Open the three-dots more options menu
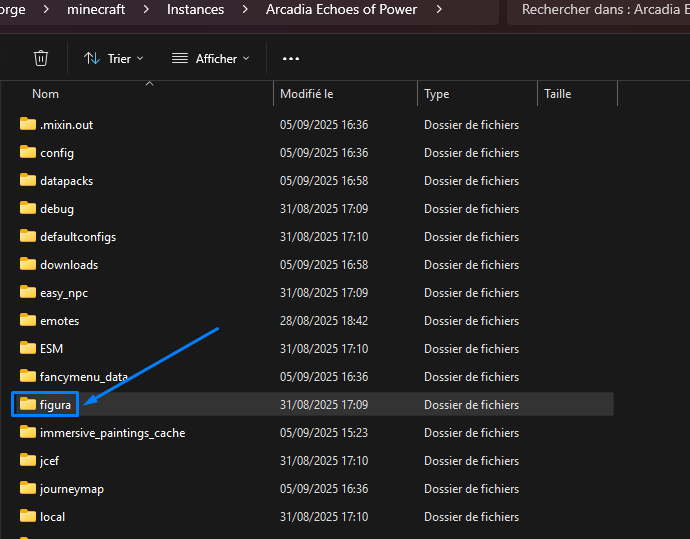Screen dimensions: 690x539 coord(291,58)
